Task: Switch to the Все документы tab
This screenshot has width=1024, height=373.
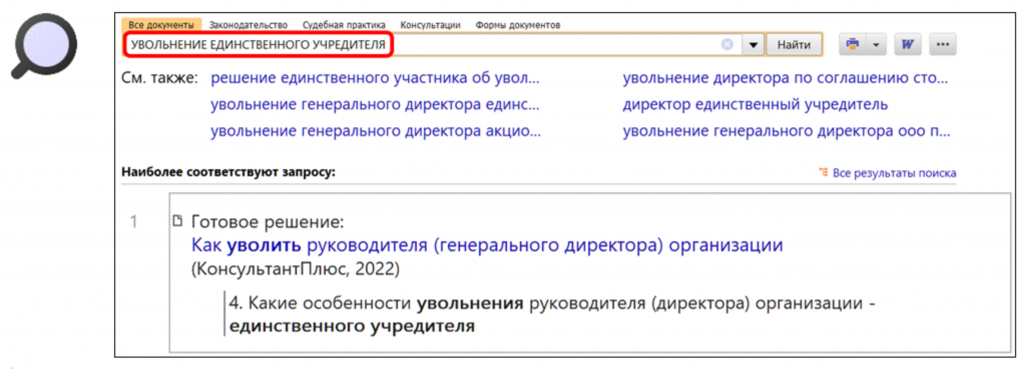Action: click(x=161, y=25)
